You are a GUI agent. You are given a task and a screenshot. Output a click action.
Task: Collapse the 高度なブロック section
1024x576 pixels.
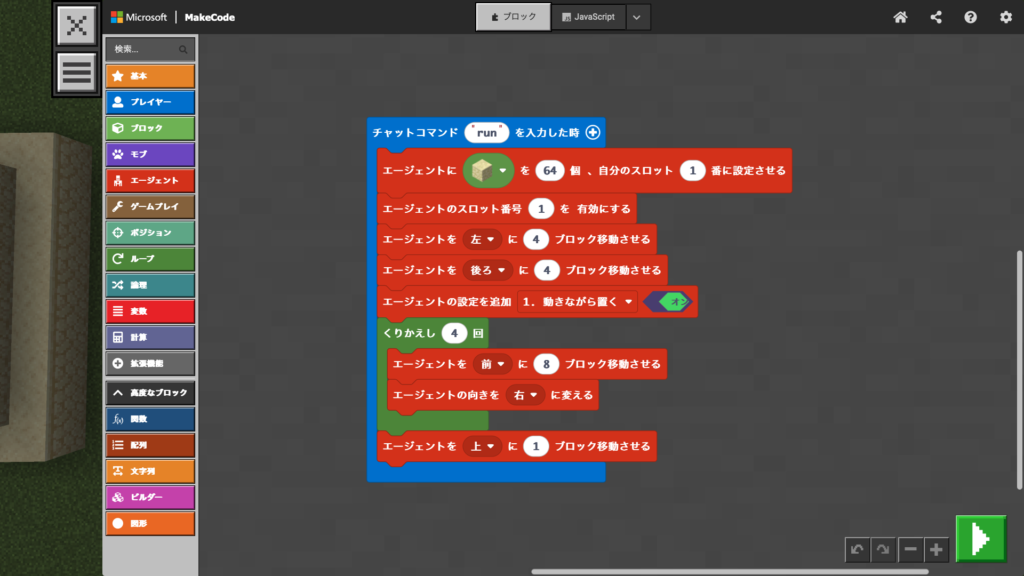point(150,393)
